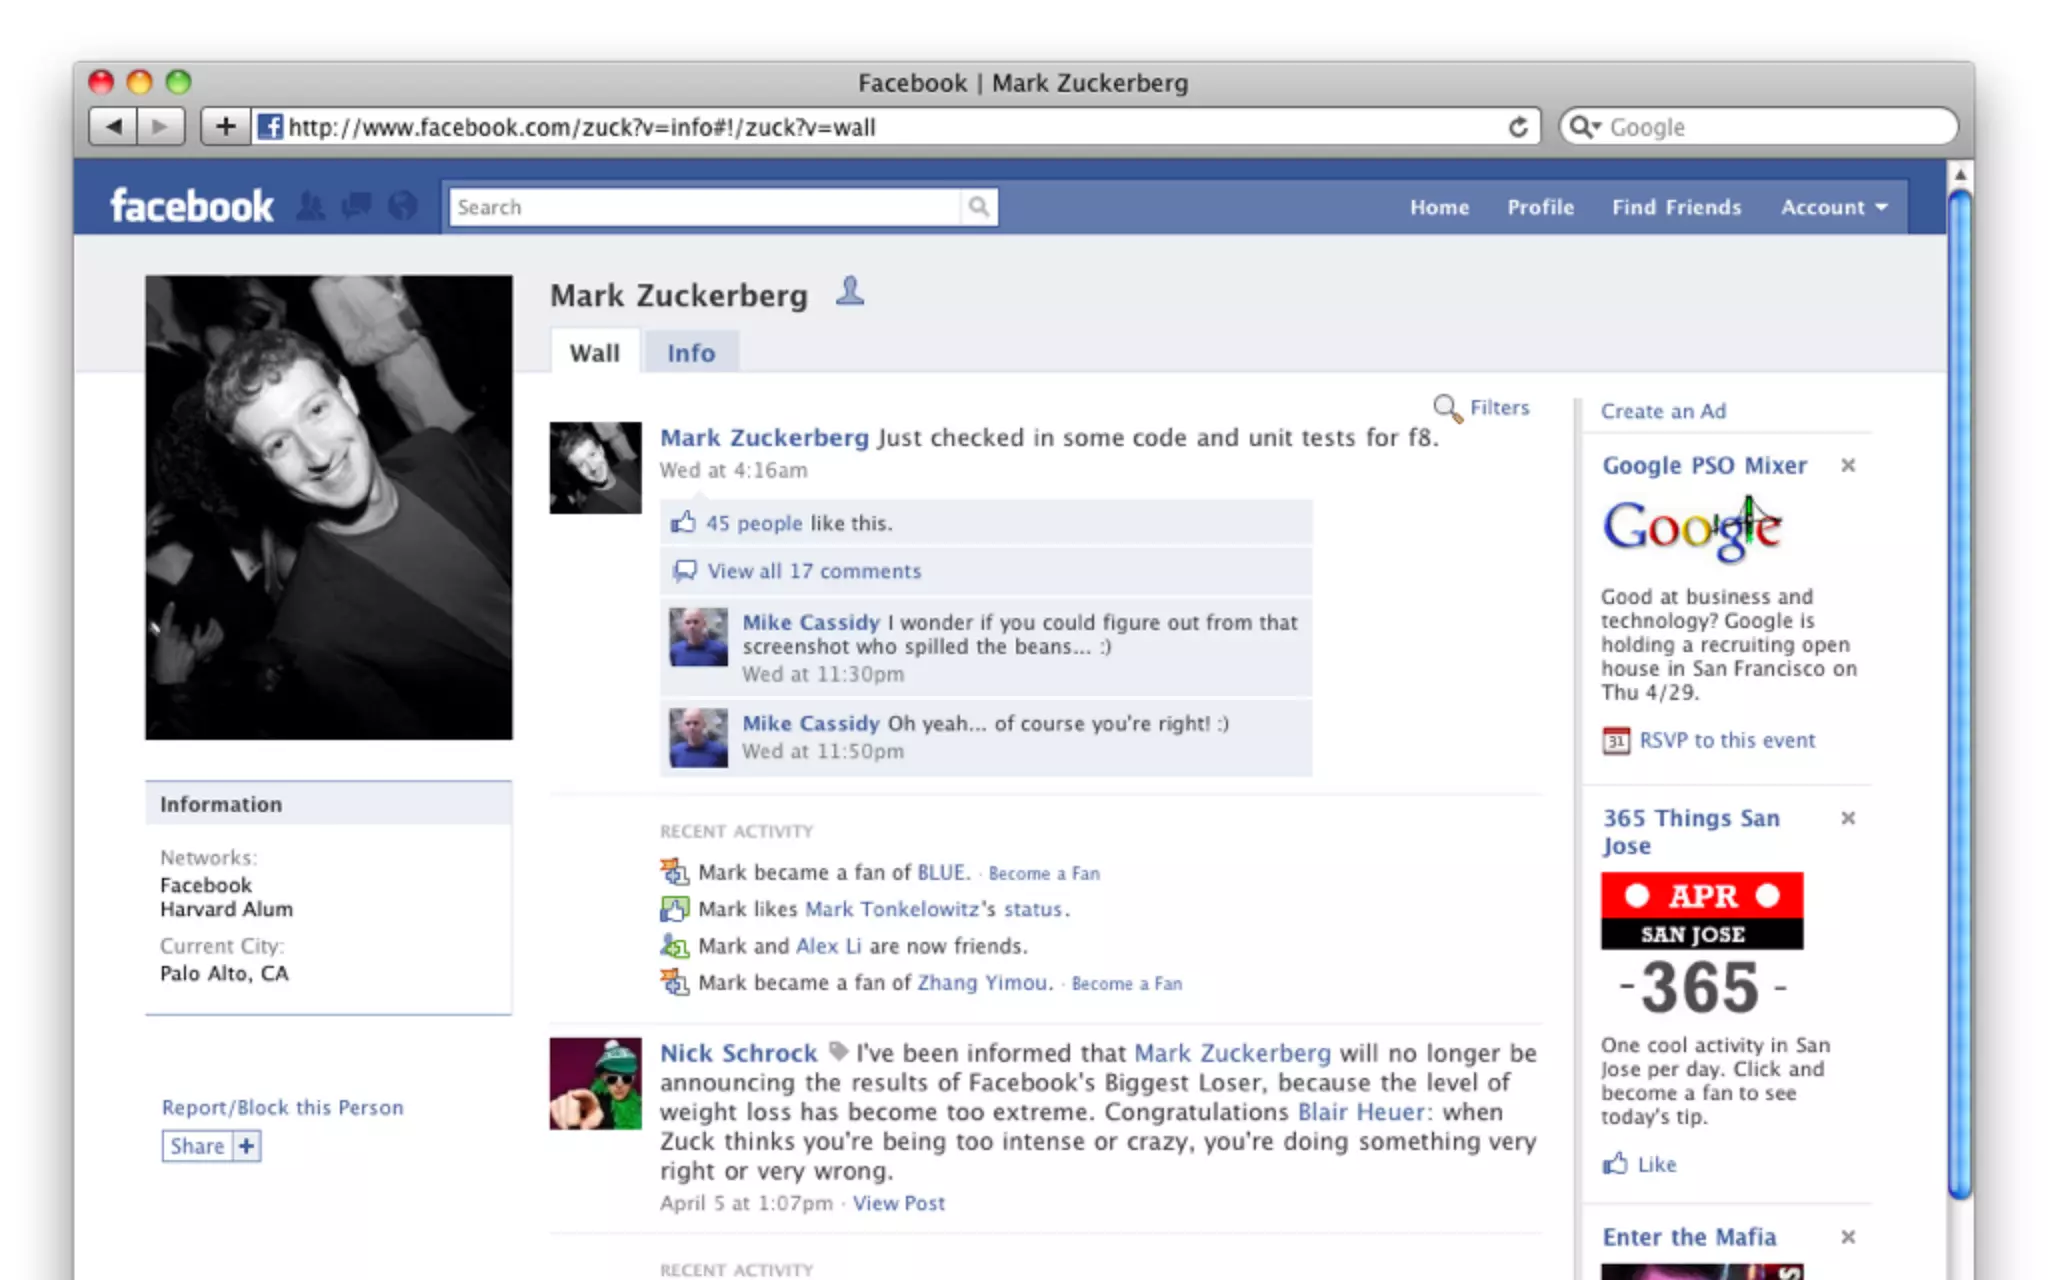Open Alex Li's profile link
Viewport: 2048px width, 1280px height.
(x=828, y=946)
